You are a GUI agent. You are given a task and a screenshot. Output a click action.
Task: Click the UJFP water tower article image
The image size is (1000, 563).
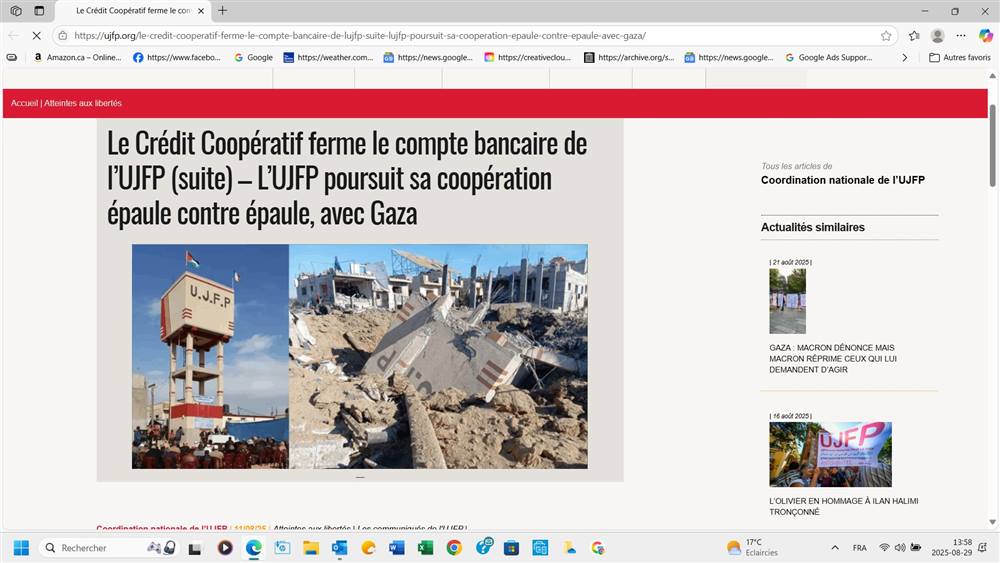click(x=360, y=356)
